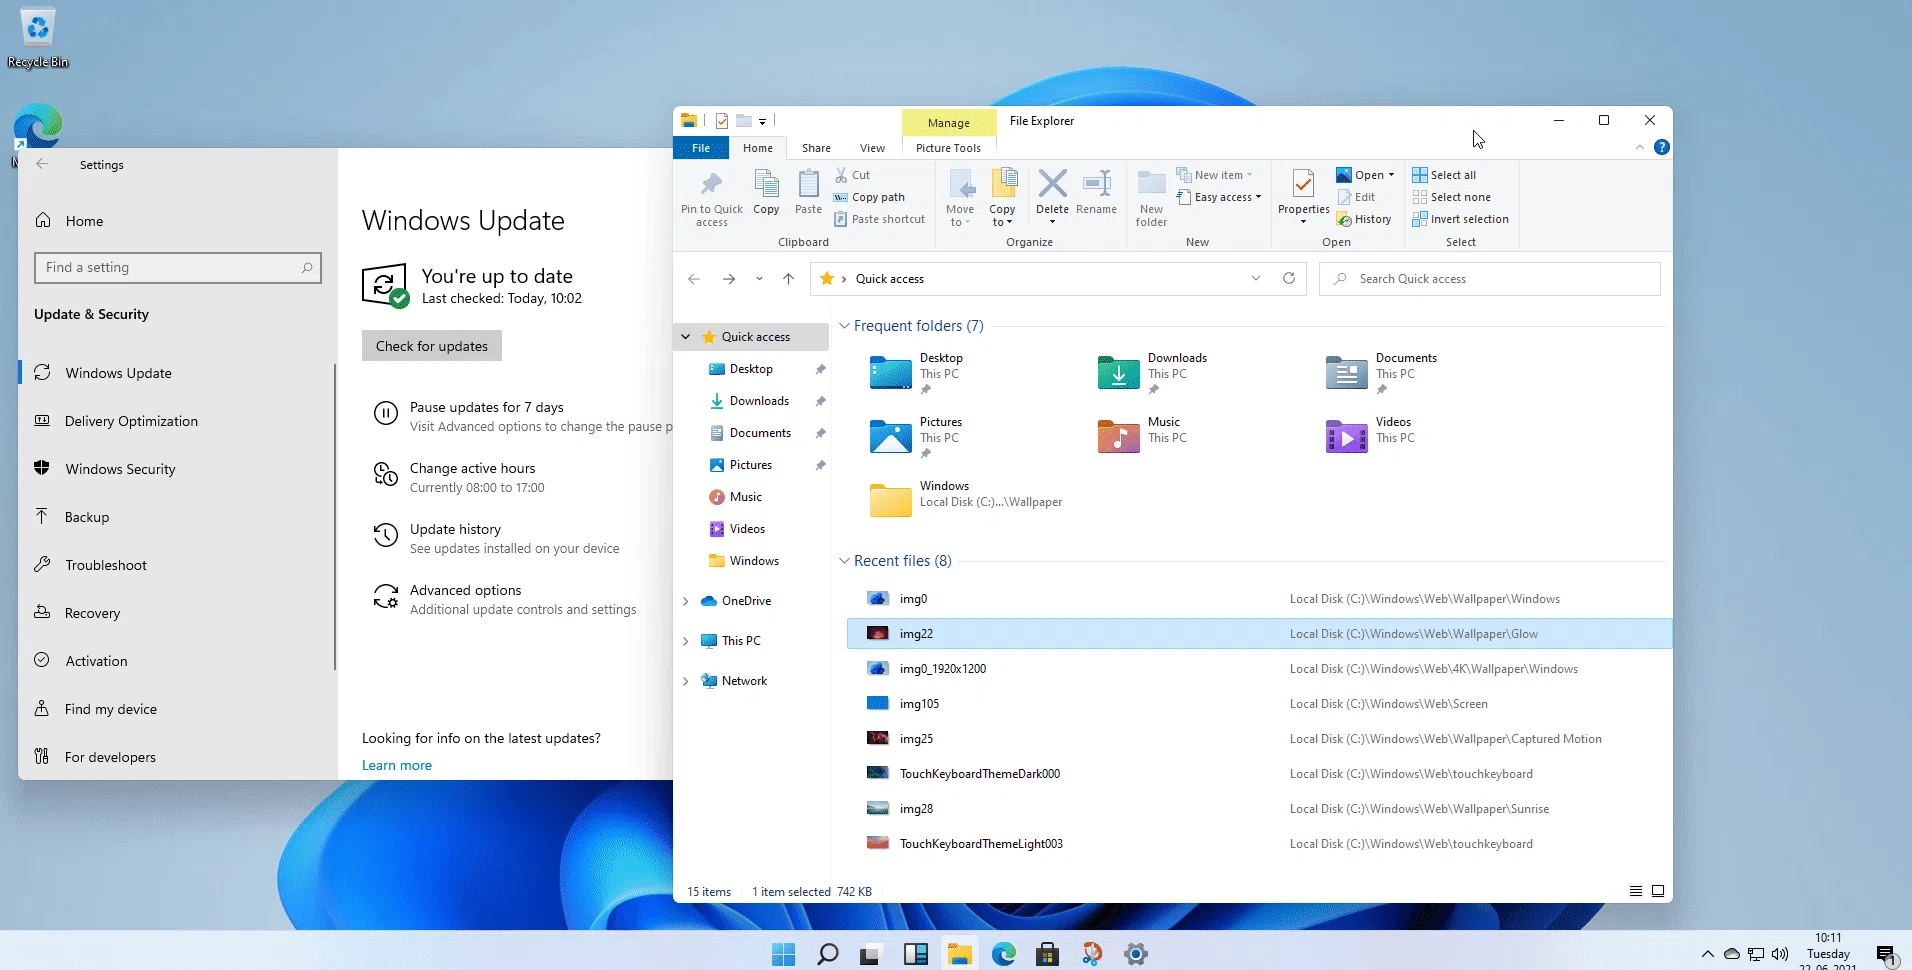Select the TouchKeyboardThemeDark000 recent file
Viewport: 1912px width, 970px height.
point(1258,774)
